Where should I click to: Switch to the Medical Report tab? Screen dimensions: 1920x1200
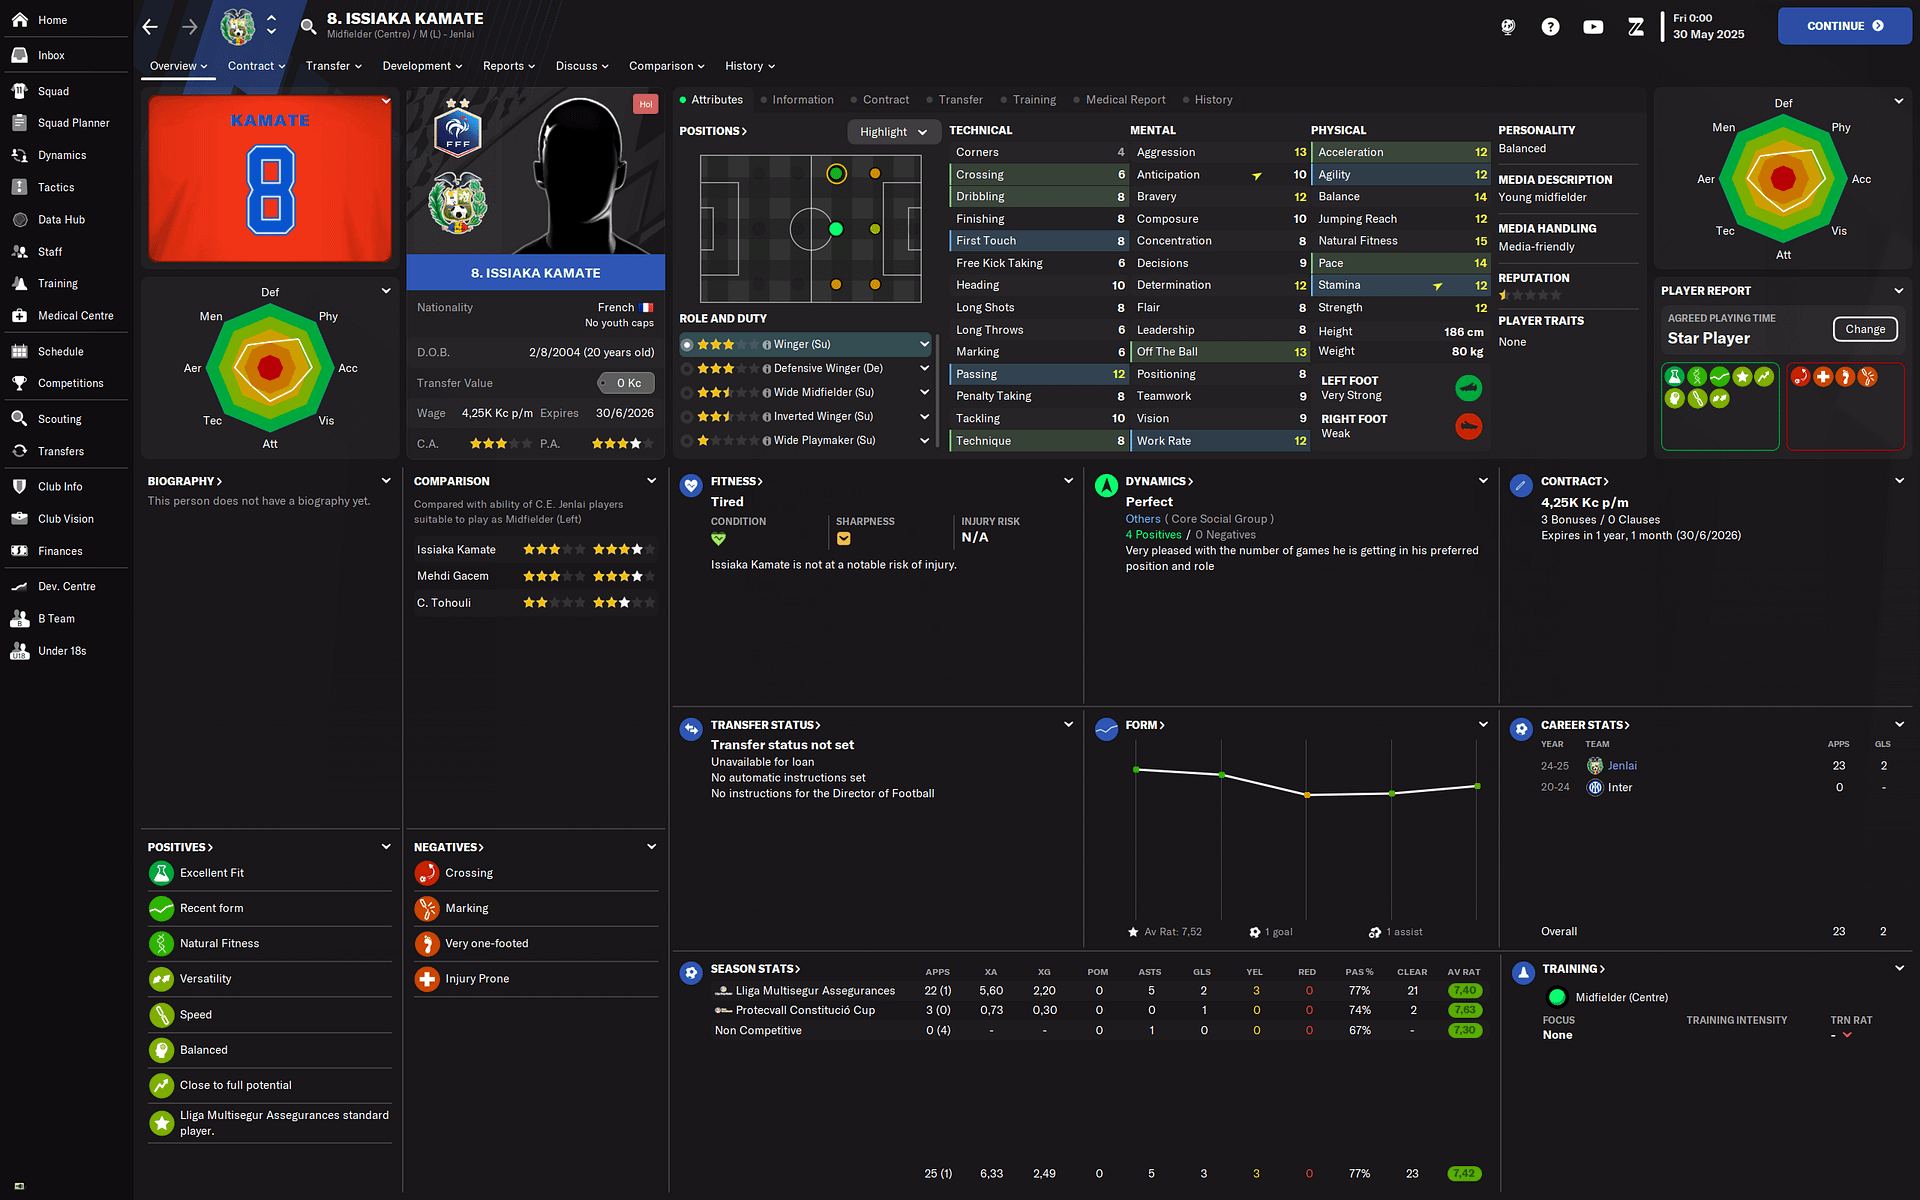pyautogui.click(x=1125, y=100)
